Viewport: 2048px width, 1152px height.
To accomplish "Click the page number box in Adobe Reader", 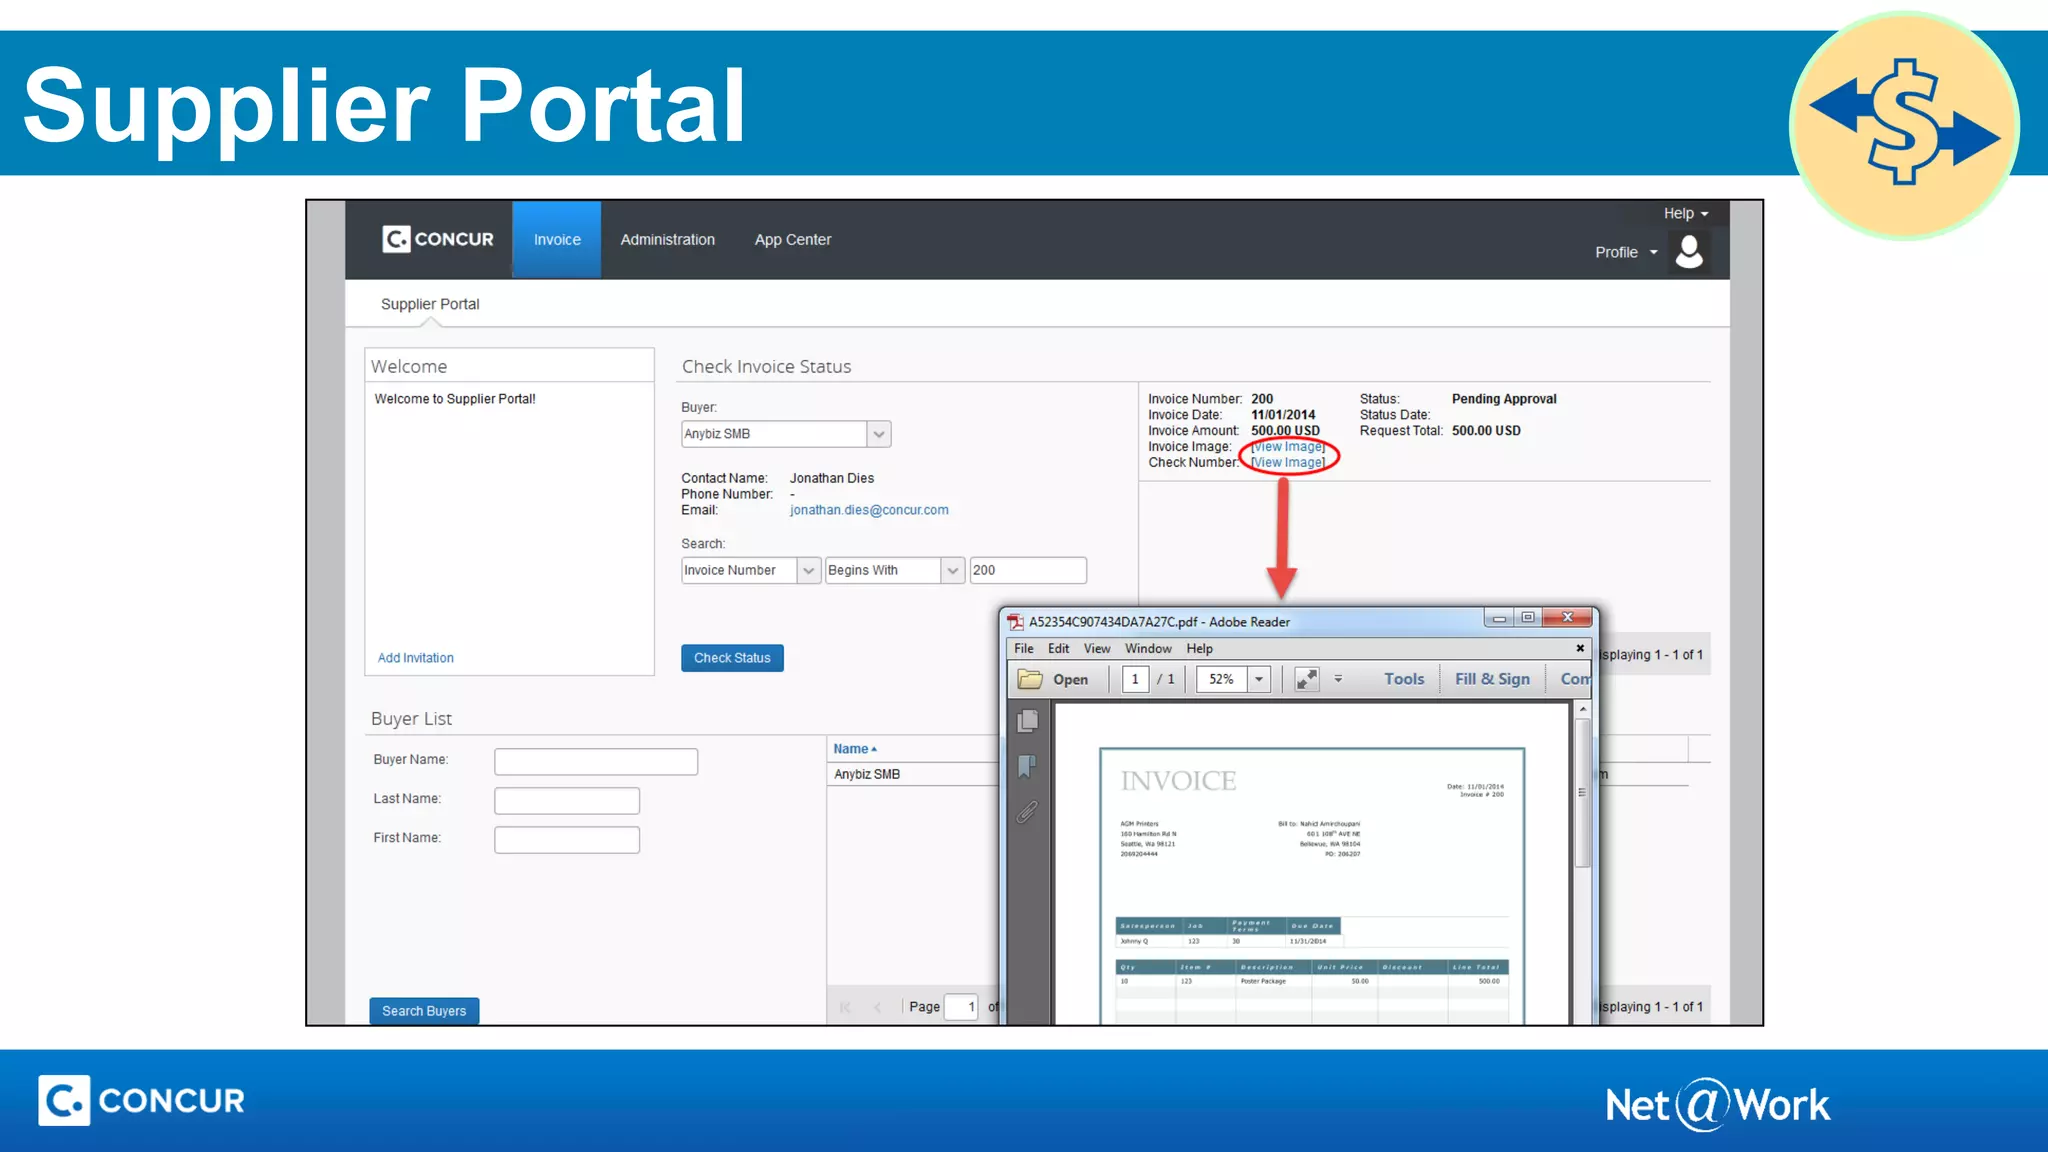I will coord(1135,679).
